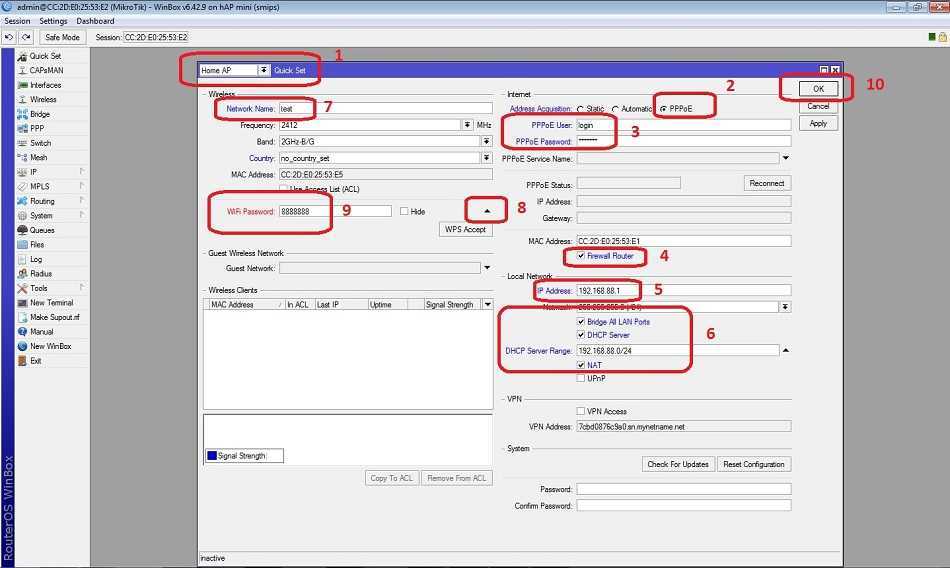Click the Cancel button
Image resolution: width=950 pixels, height=568 pixels.
click(819, 106)
